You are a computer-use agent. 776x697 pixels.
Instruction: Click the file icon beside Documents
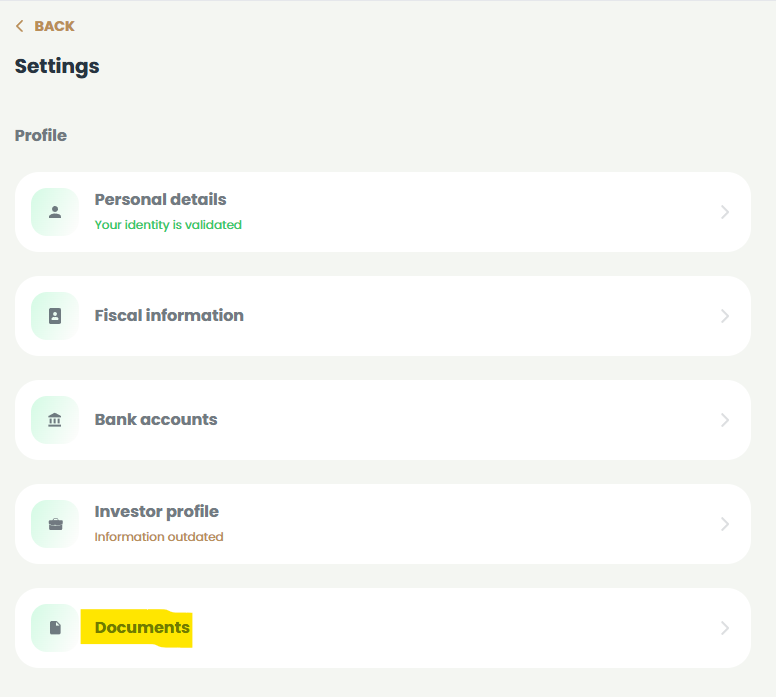[x=55, y=628]
